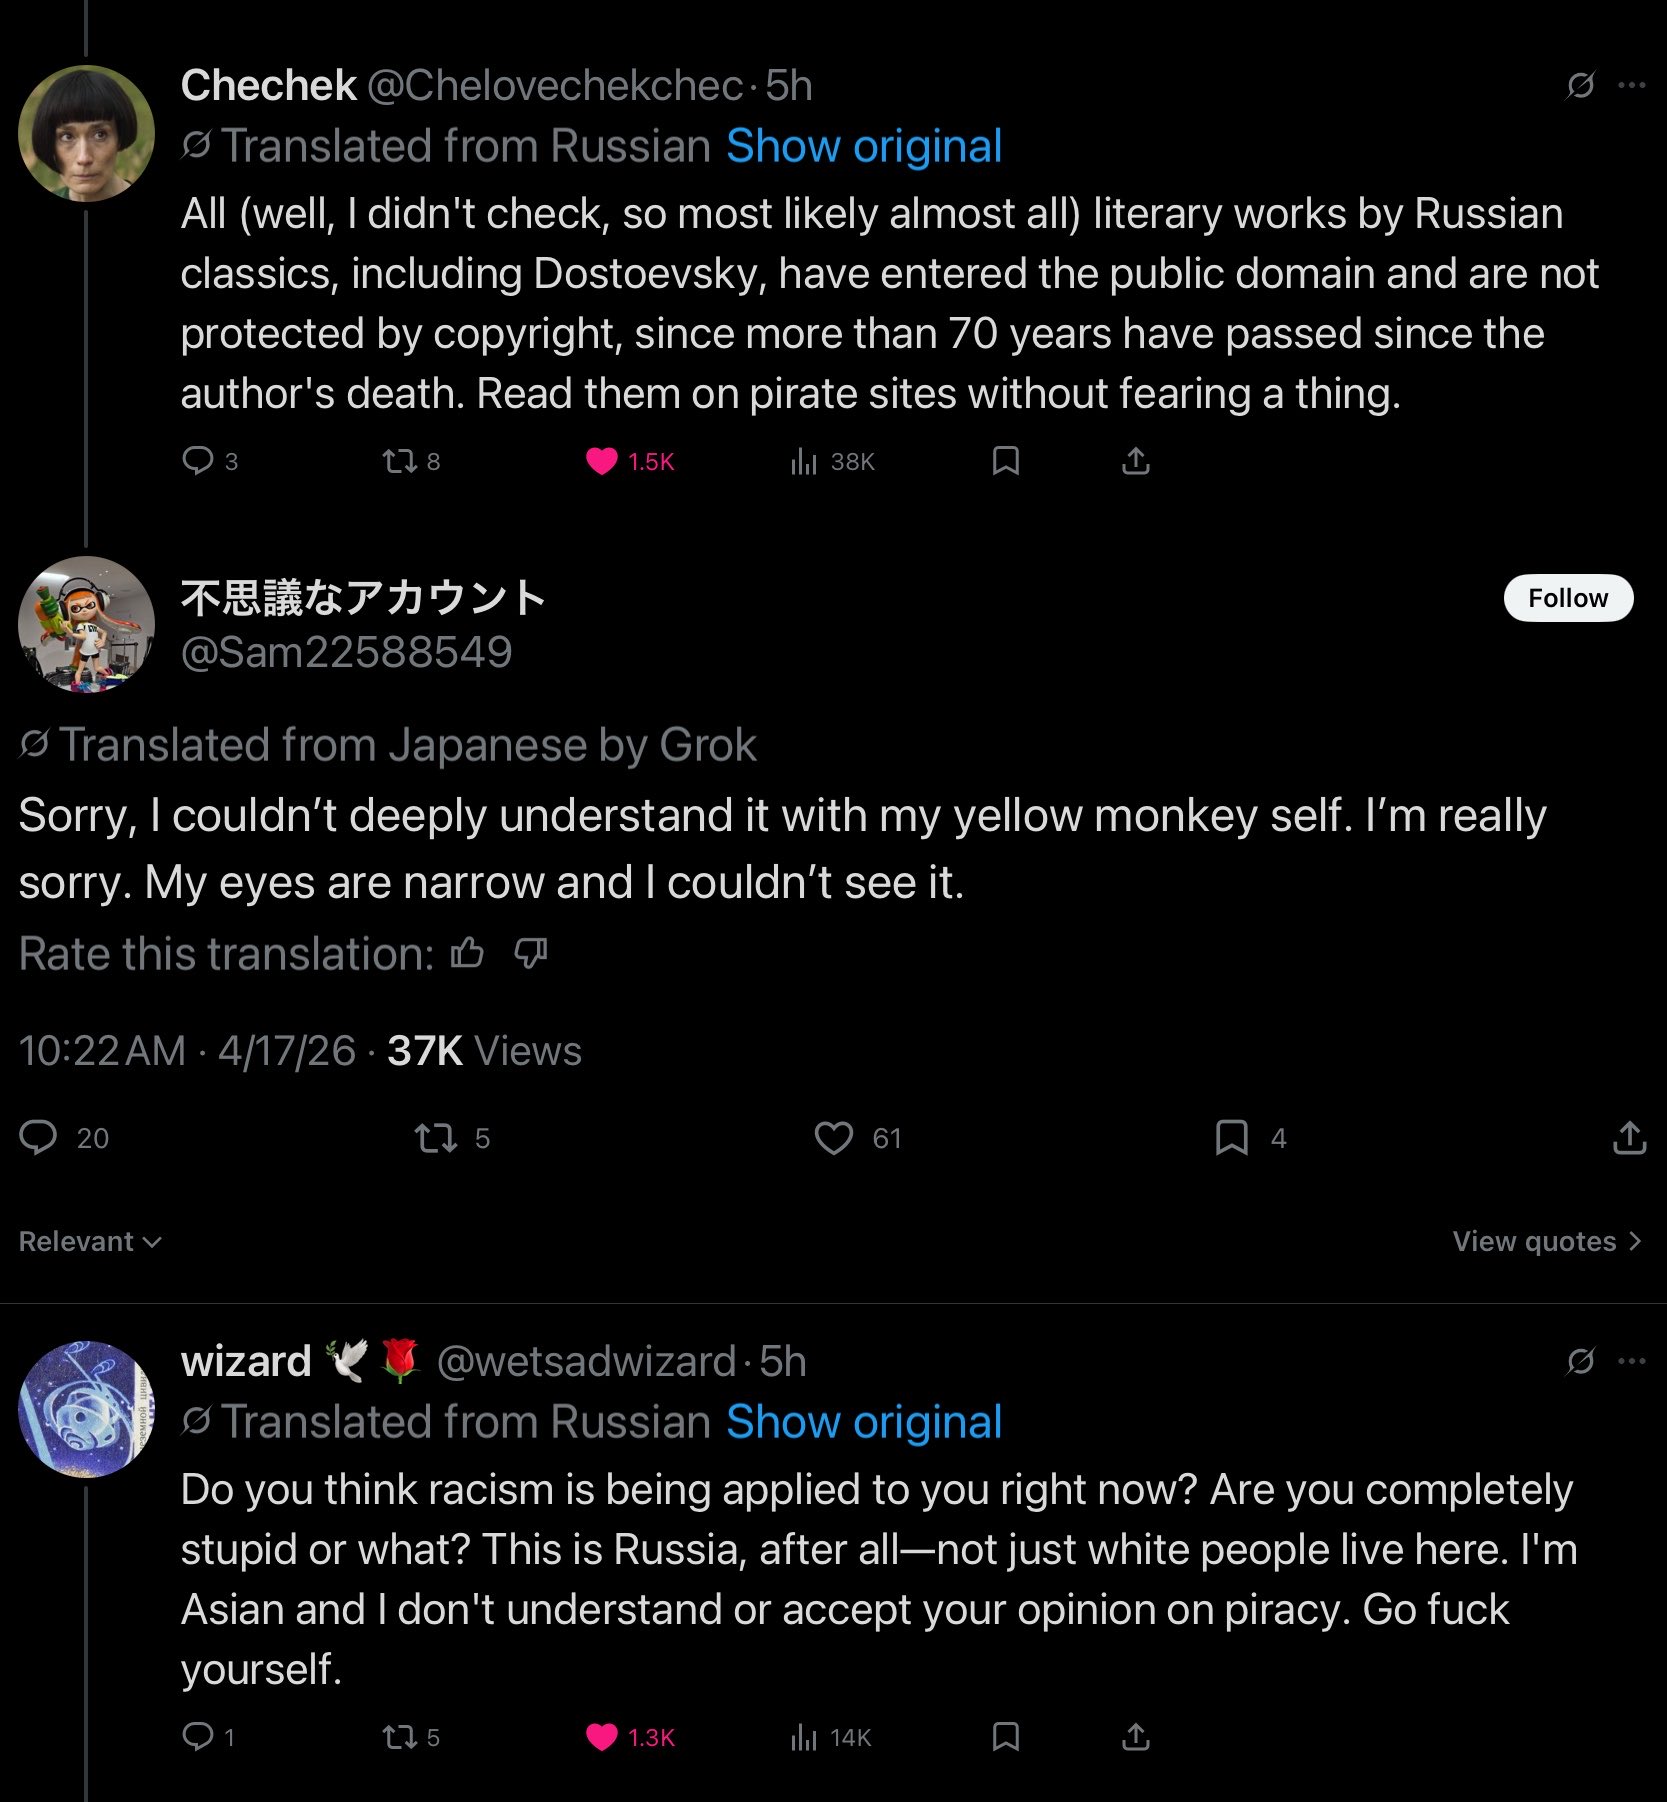1667x1802 pixels.
Task: View analytics on wizard's 14K views reply
Action: [x=803, y=1737]
